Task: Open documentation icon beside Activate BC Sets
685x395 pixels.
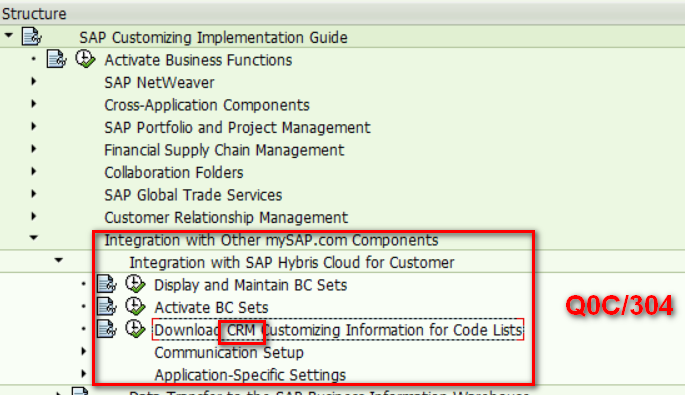Action: click(107, 306)
